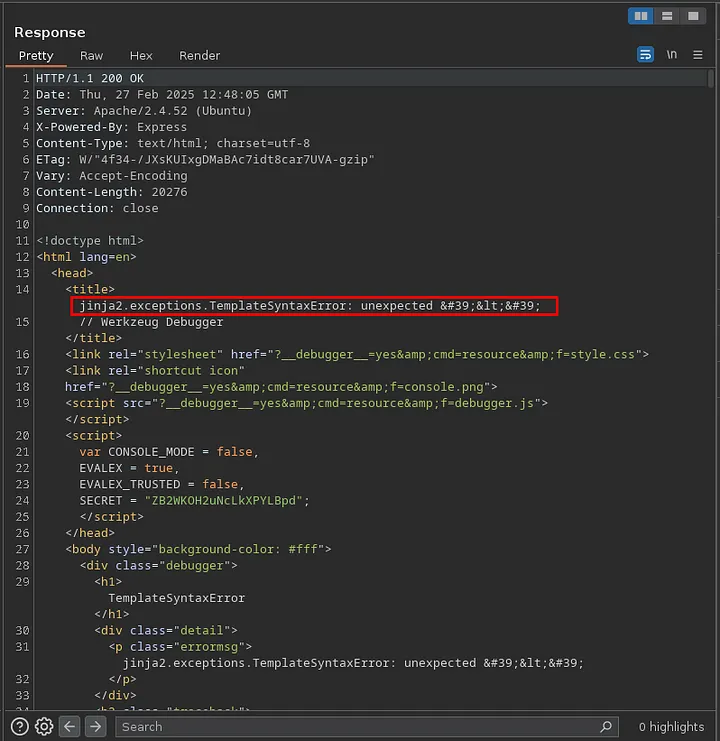Click the Content-Length: 20276 header
The height and width of the screenshot is (741, 720).
(x=111, y=192)
